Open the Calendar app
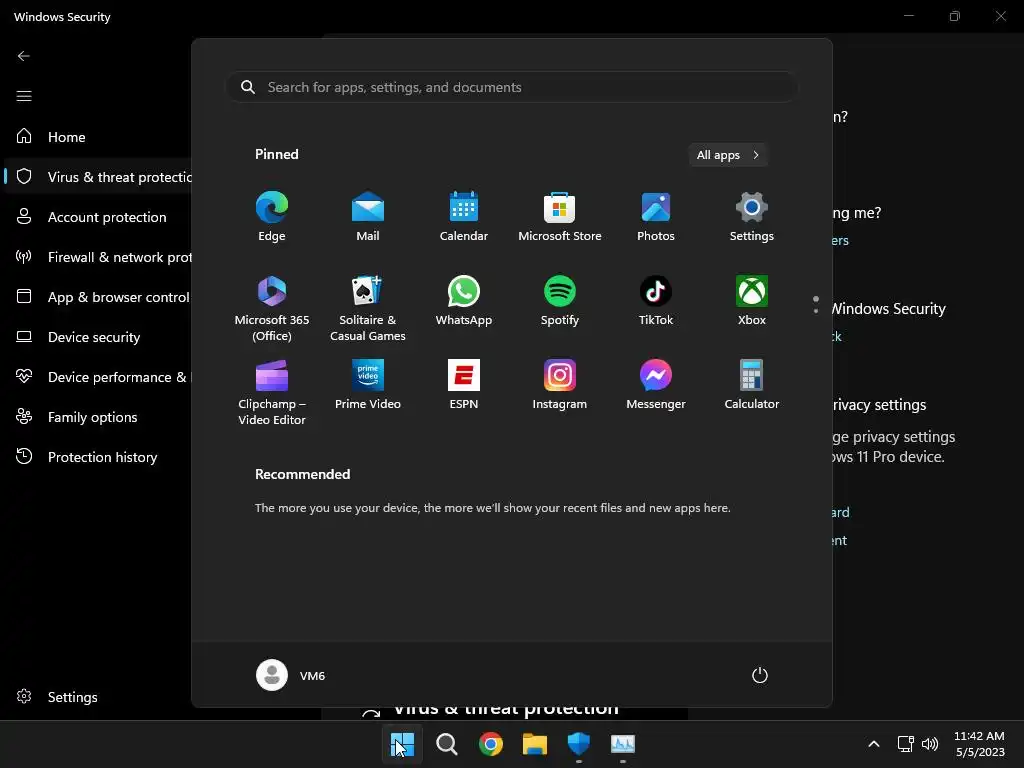The width and height of the screenshot is (1024, 768). pyautogui.click(x=464, y=216)
